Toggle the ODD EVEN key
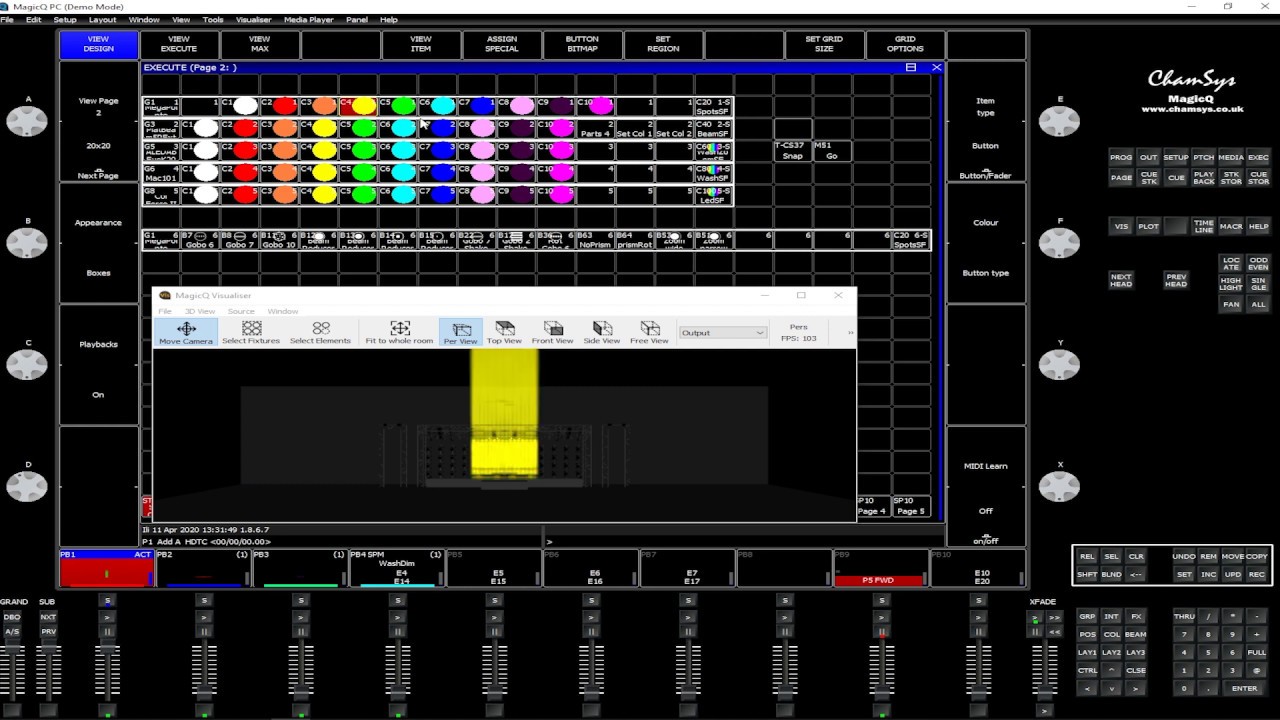Screen dimensions: 1280x720 tap(1258, 263)
